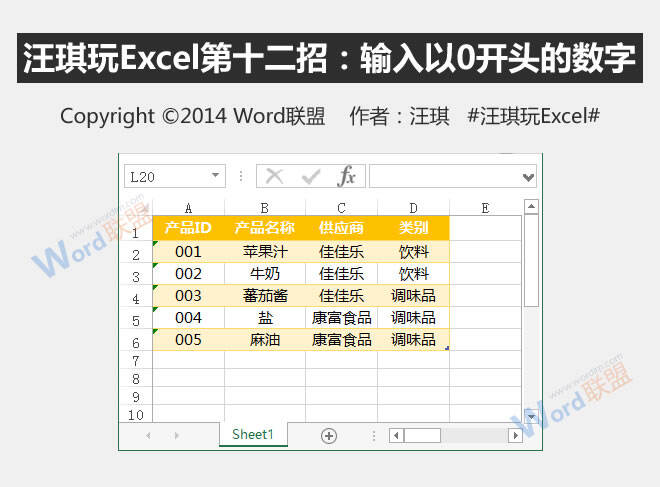660x487 pixels.
Task: Select row 8 header
Action: click(x=136, y=378)
